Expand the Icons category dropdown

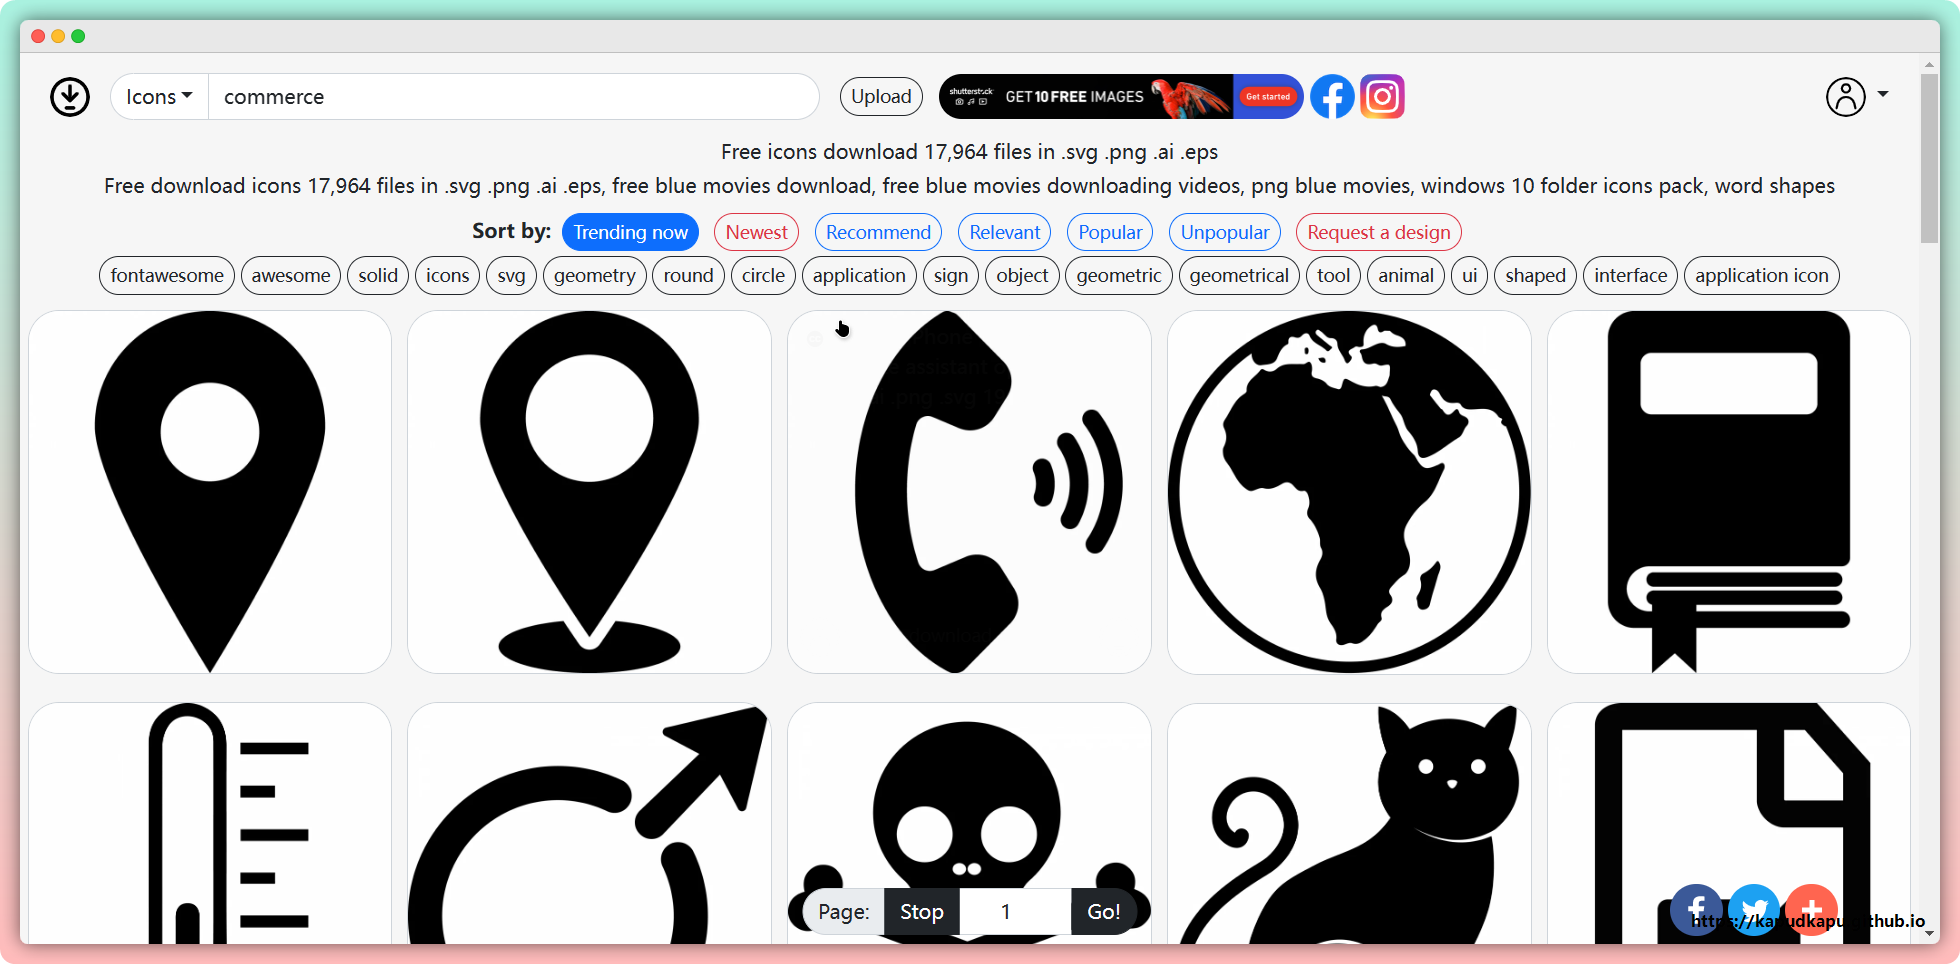tap(159, 97)
